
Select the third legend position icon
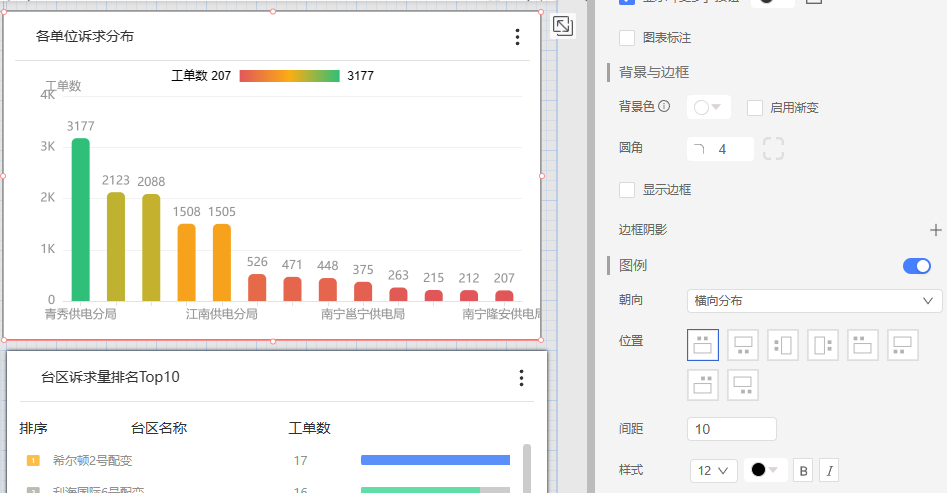point(783,345)
